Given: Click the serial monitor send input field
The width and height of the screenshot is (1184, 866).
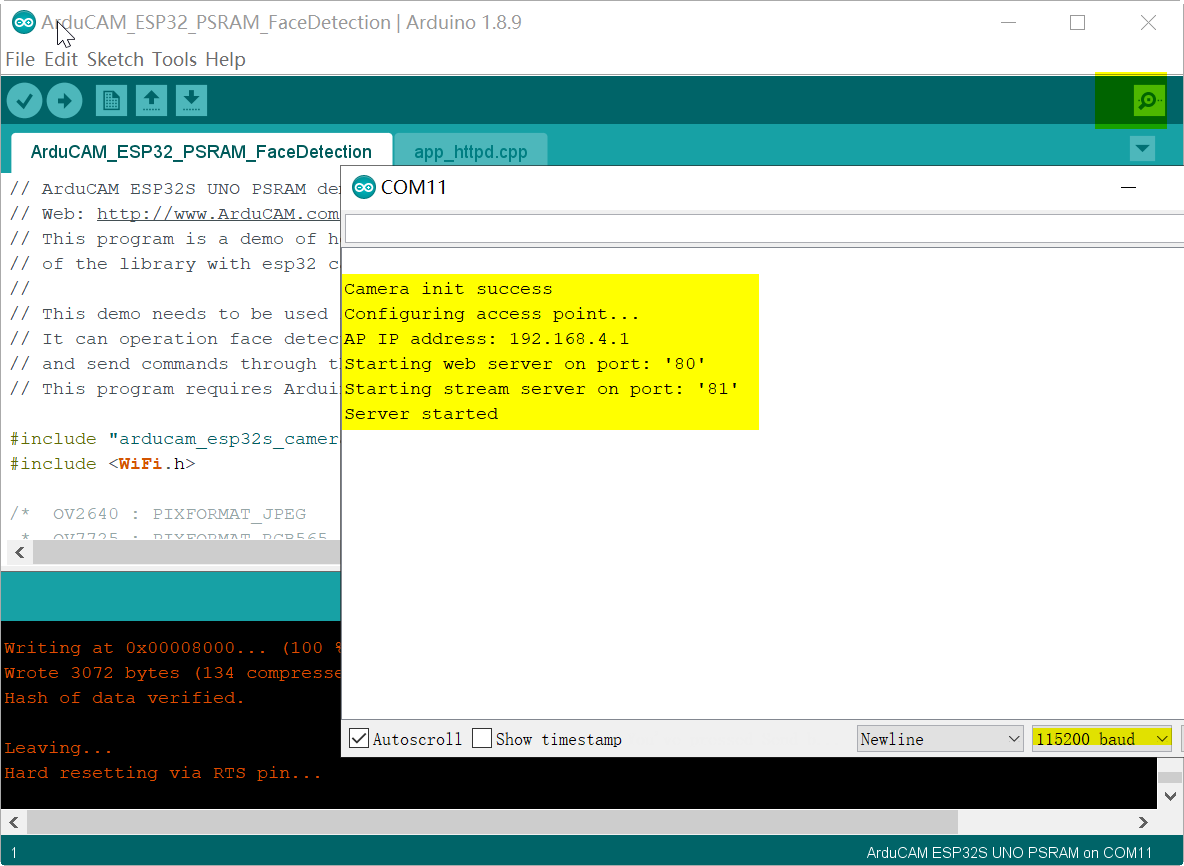Looking at the screenshot, I should (x=764, y=228).
